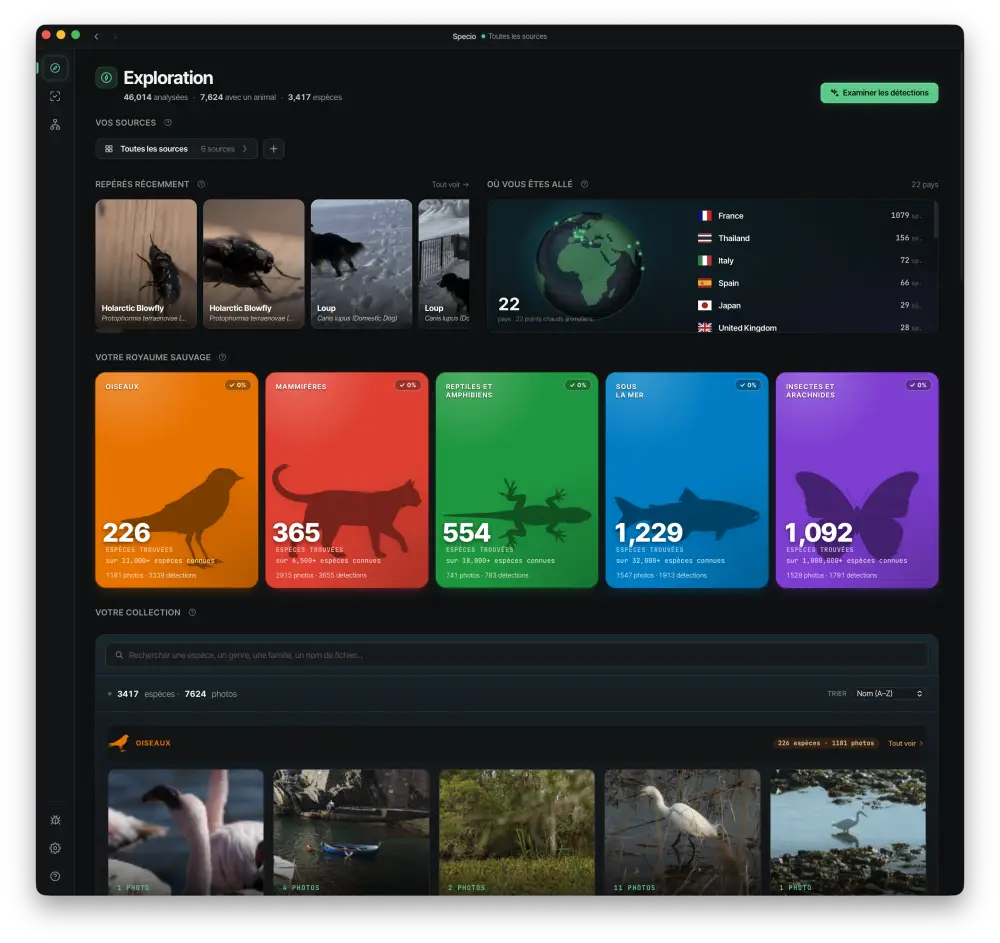Show info for Vos Sources section
Viewport: 1000px width, 943px height.
point(168,122)
